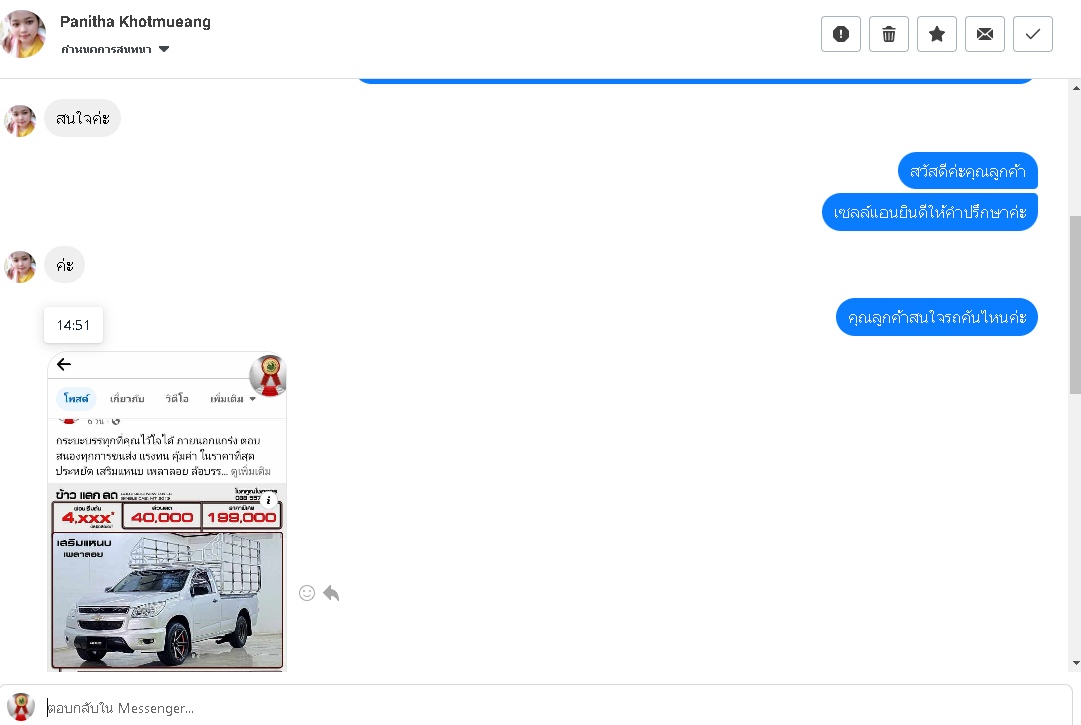This screenshot has height=725, width=1081.
Task: Open Panitha Khotmueang profile picture in header
Action: [x=23, y=34]
